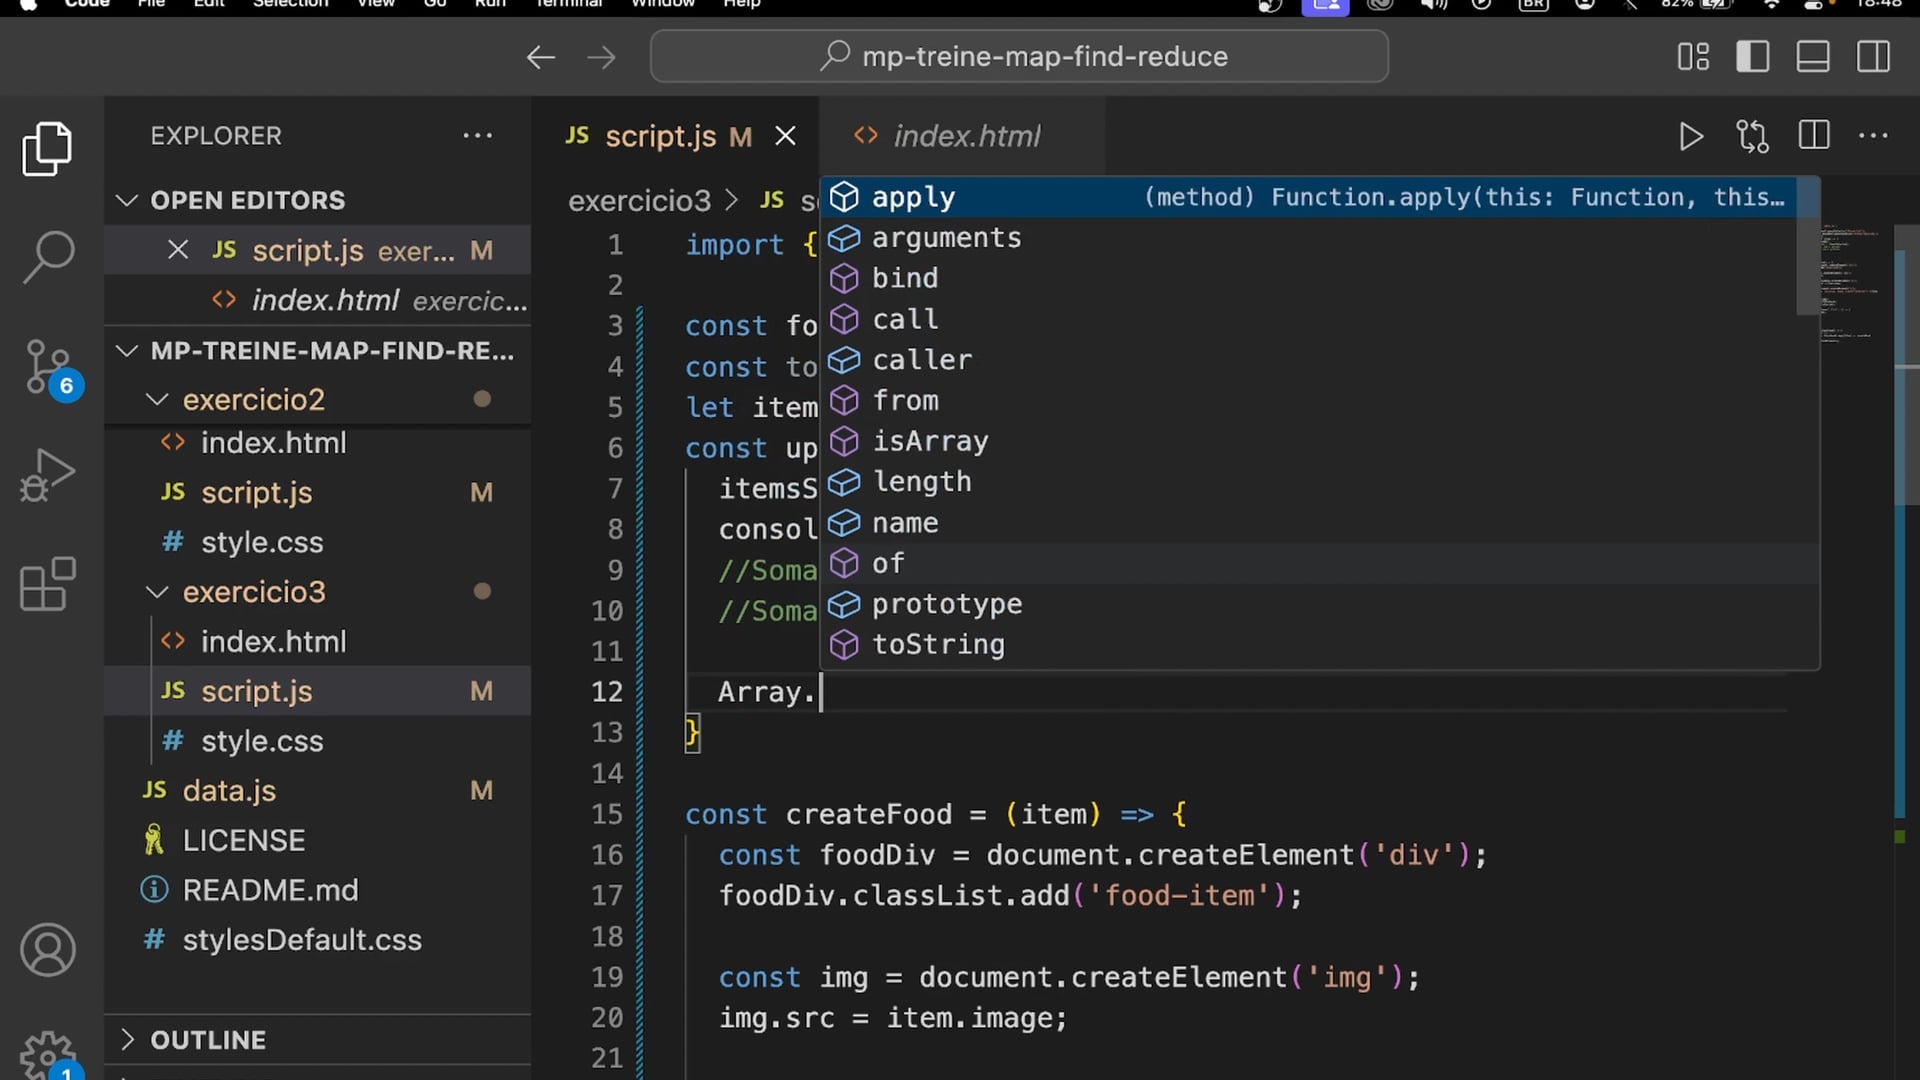Toggle the secondary side bar visibility

(1872, 56)
